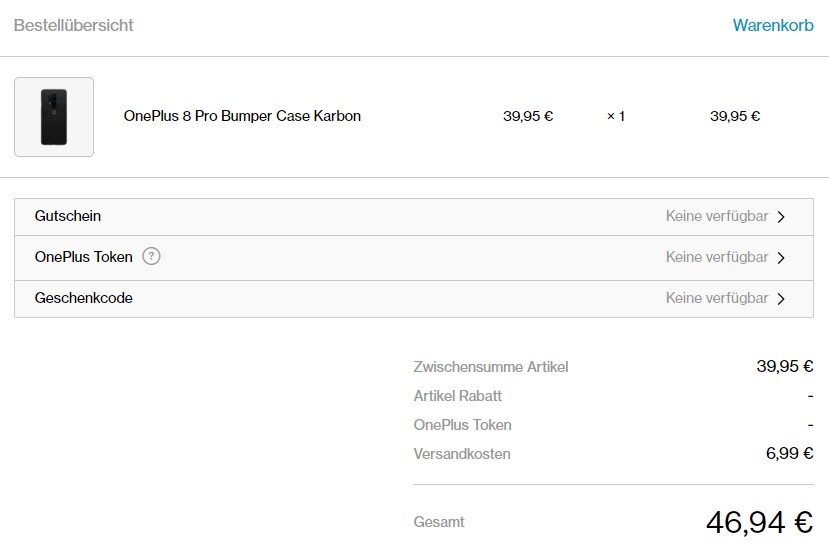The height and width of the screenshot is (554, 829).
Task: Expand the Gutschein chevron arrow
Action: (x=781, y=217)
